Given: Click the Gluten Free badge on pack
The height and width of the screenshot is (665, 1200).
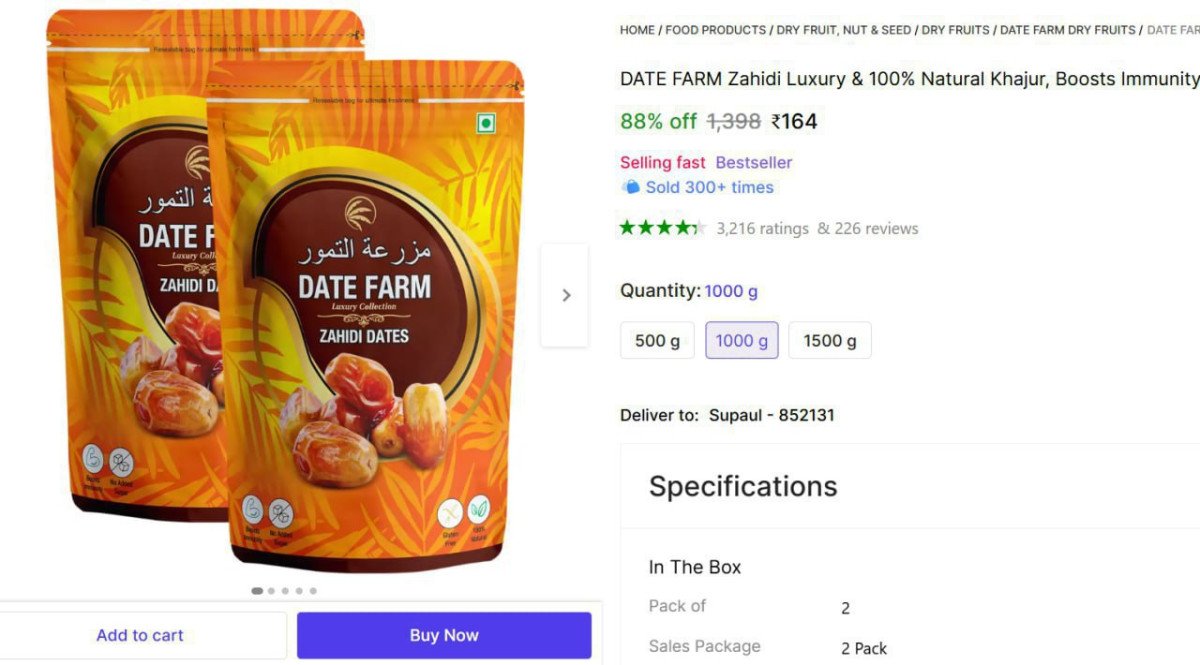Looking at the screenshot, I should click(451, 513).
